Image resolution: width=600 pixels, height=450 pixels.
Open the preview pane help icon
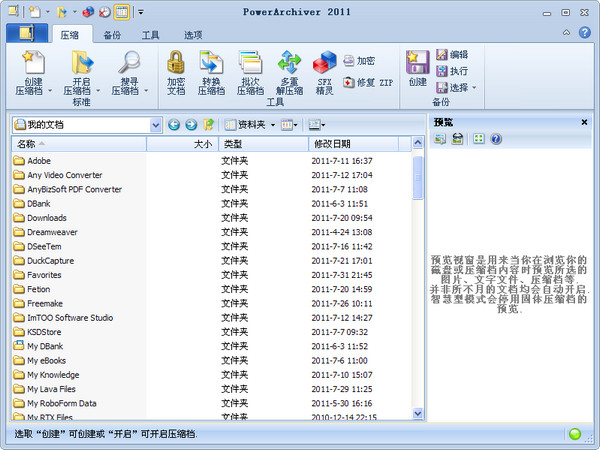pyautogui.click(x=496, y=139)
